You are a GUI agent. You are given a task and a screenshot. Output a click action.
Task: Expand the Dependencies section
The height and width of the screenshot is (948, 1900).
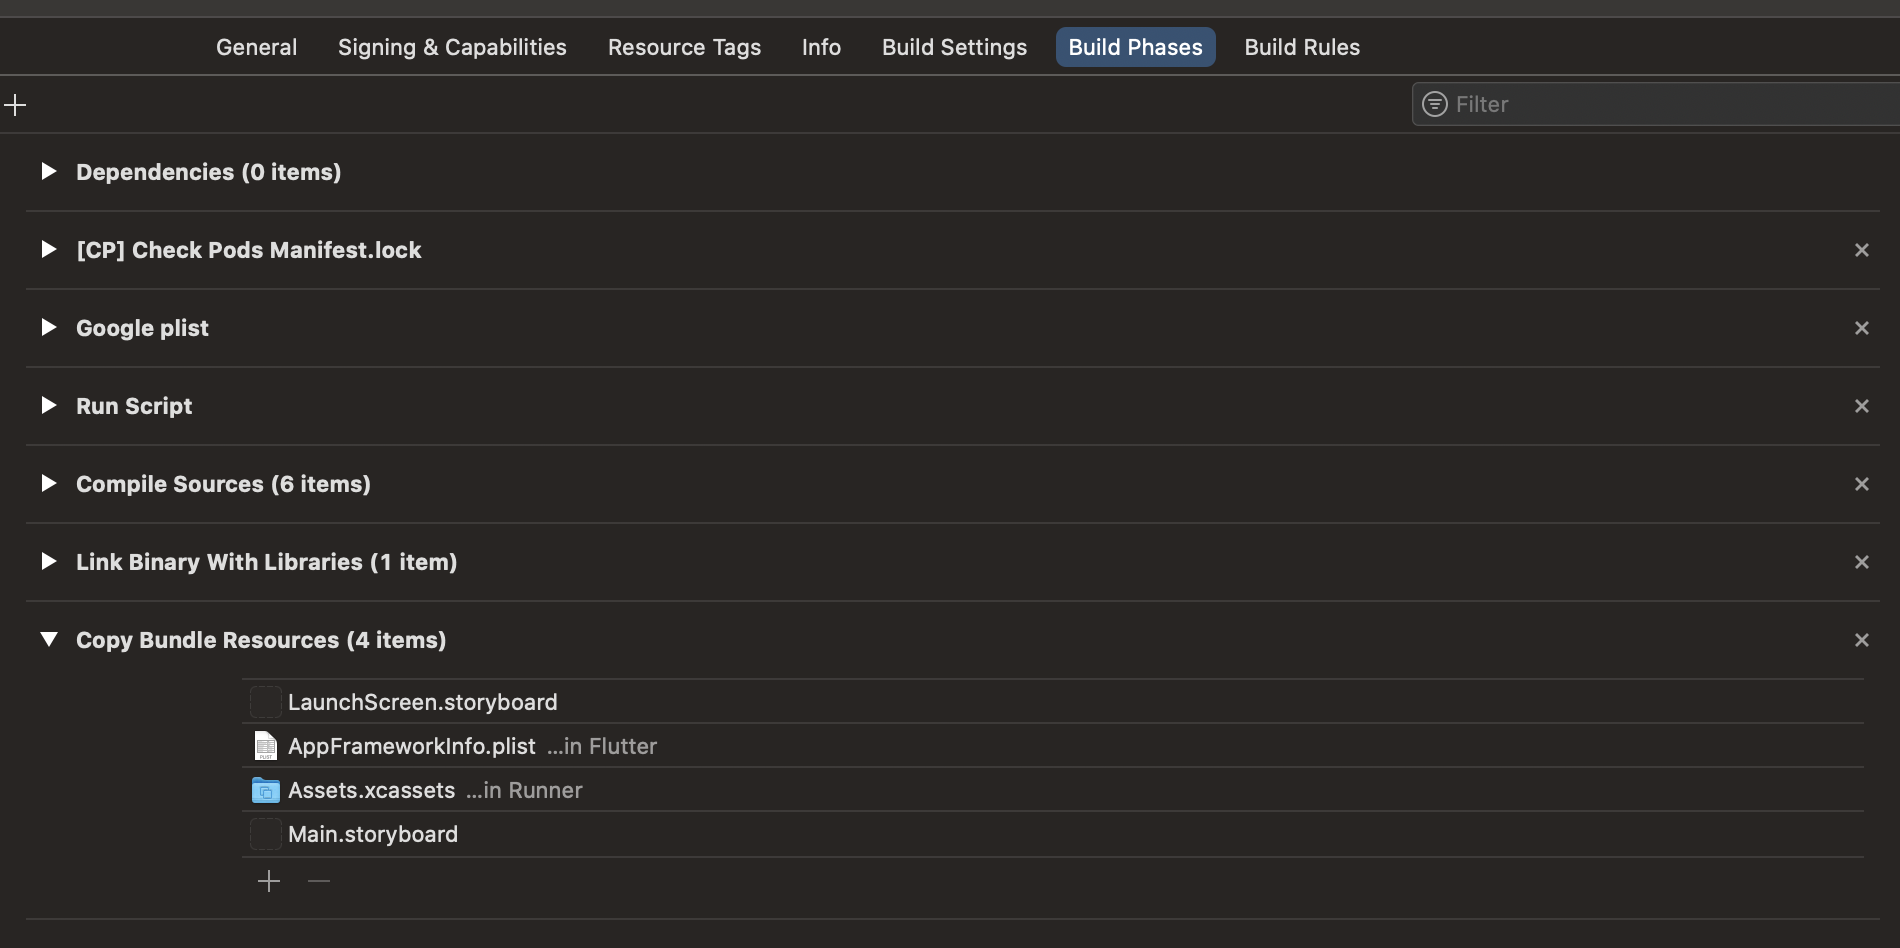[x=48, y=172]
